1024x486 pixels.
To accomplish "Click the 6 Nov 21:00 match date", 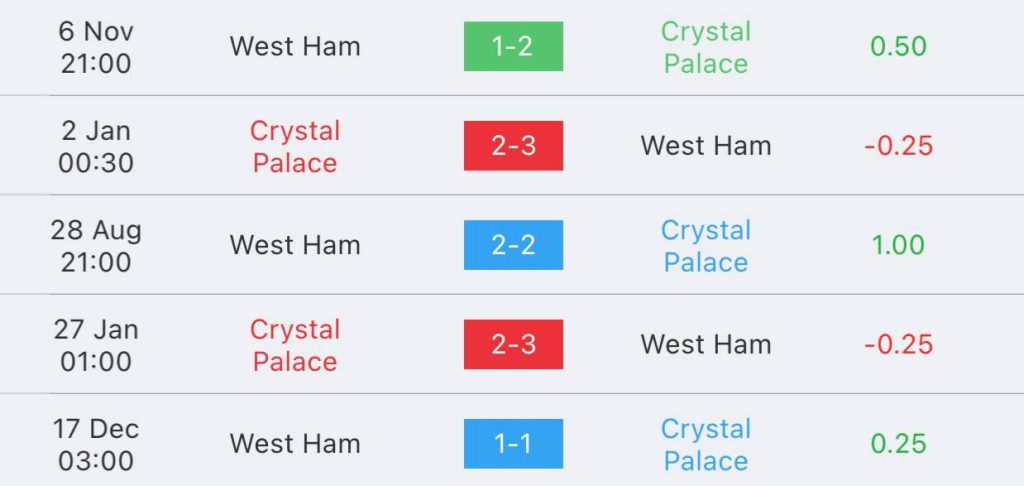I will click(x=96, y=47).
